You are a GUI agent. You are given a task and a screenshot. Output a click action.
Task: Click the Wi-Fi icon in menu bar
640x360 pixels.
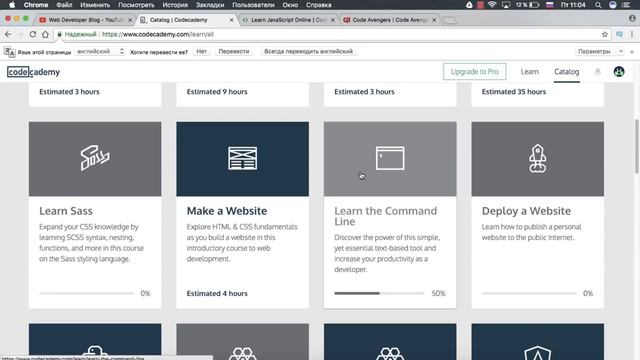pos(492,5)
